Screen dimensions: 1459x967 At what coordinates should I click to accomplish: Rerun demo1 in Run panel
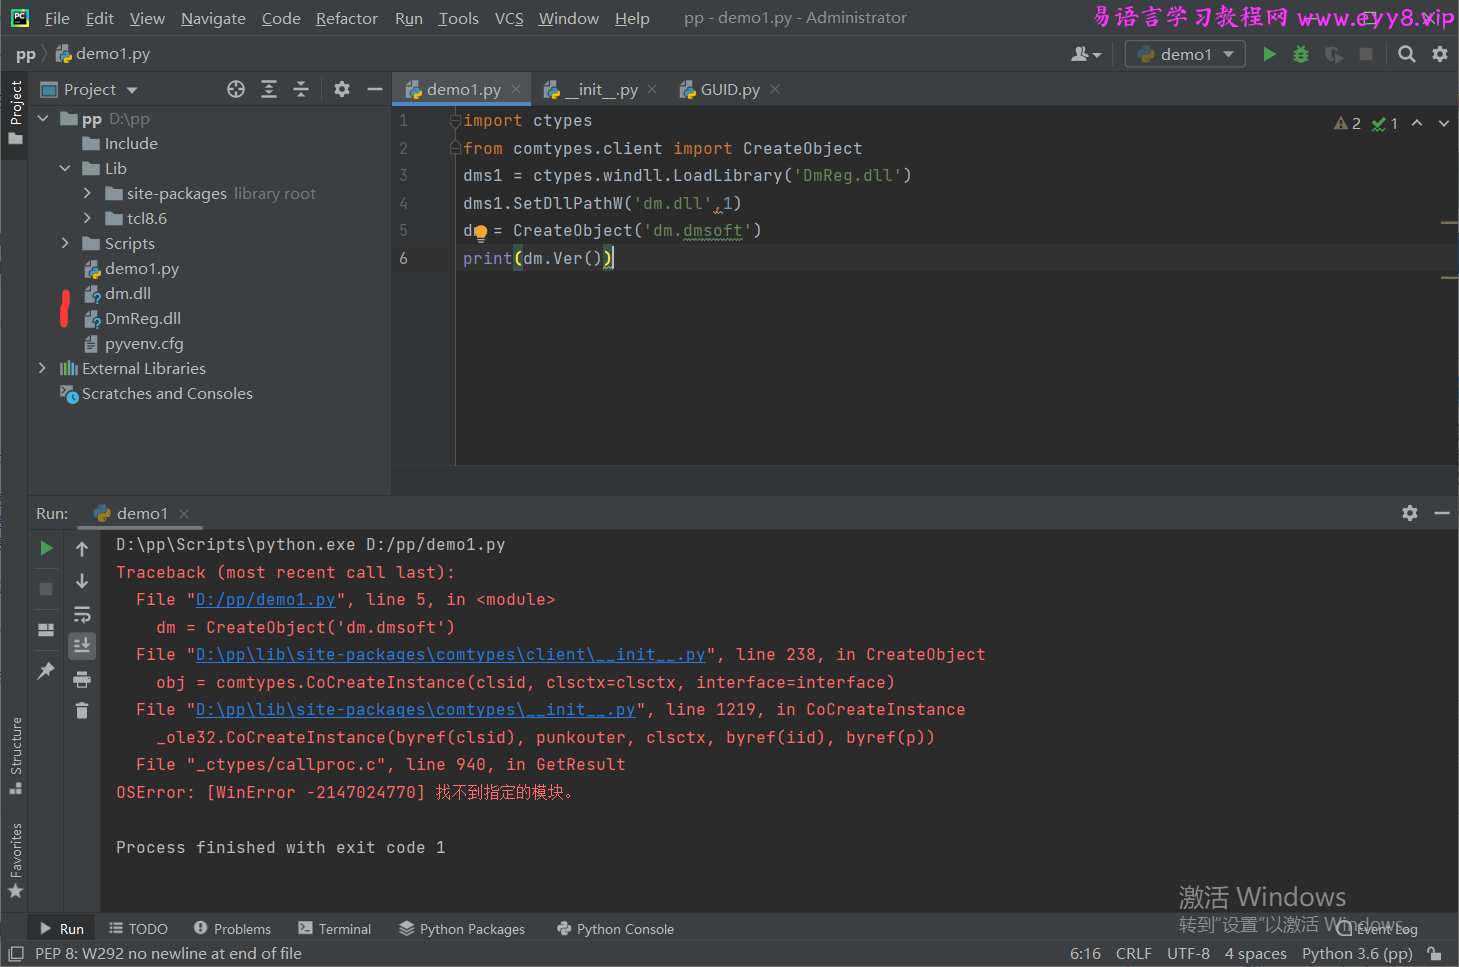[46, 548]
